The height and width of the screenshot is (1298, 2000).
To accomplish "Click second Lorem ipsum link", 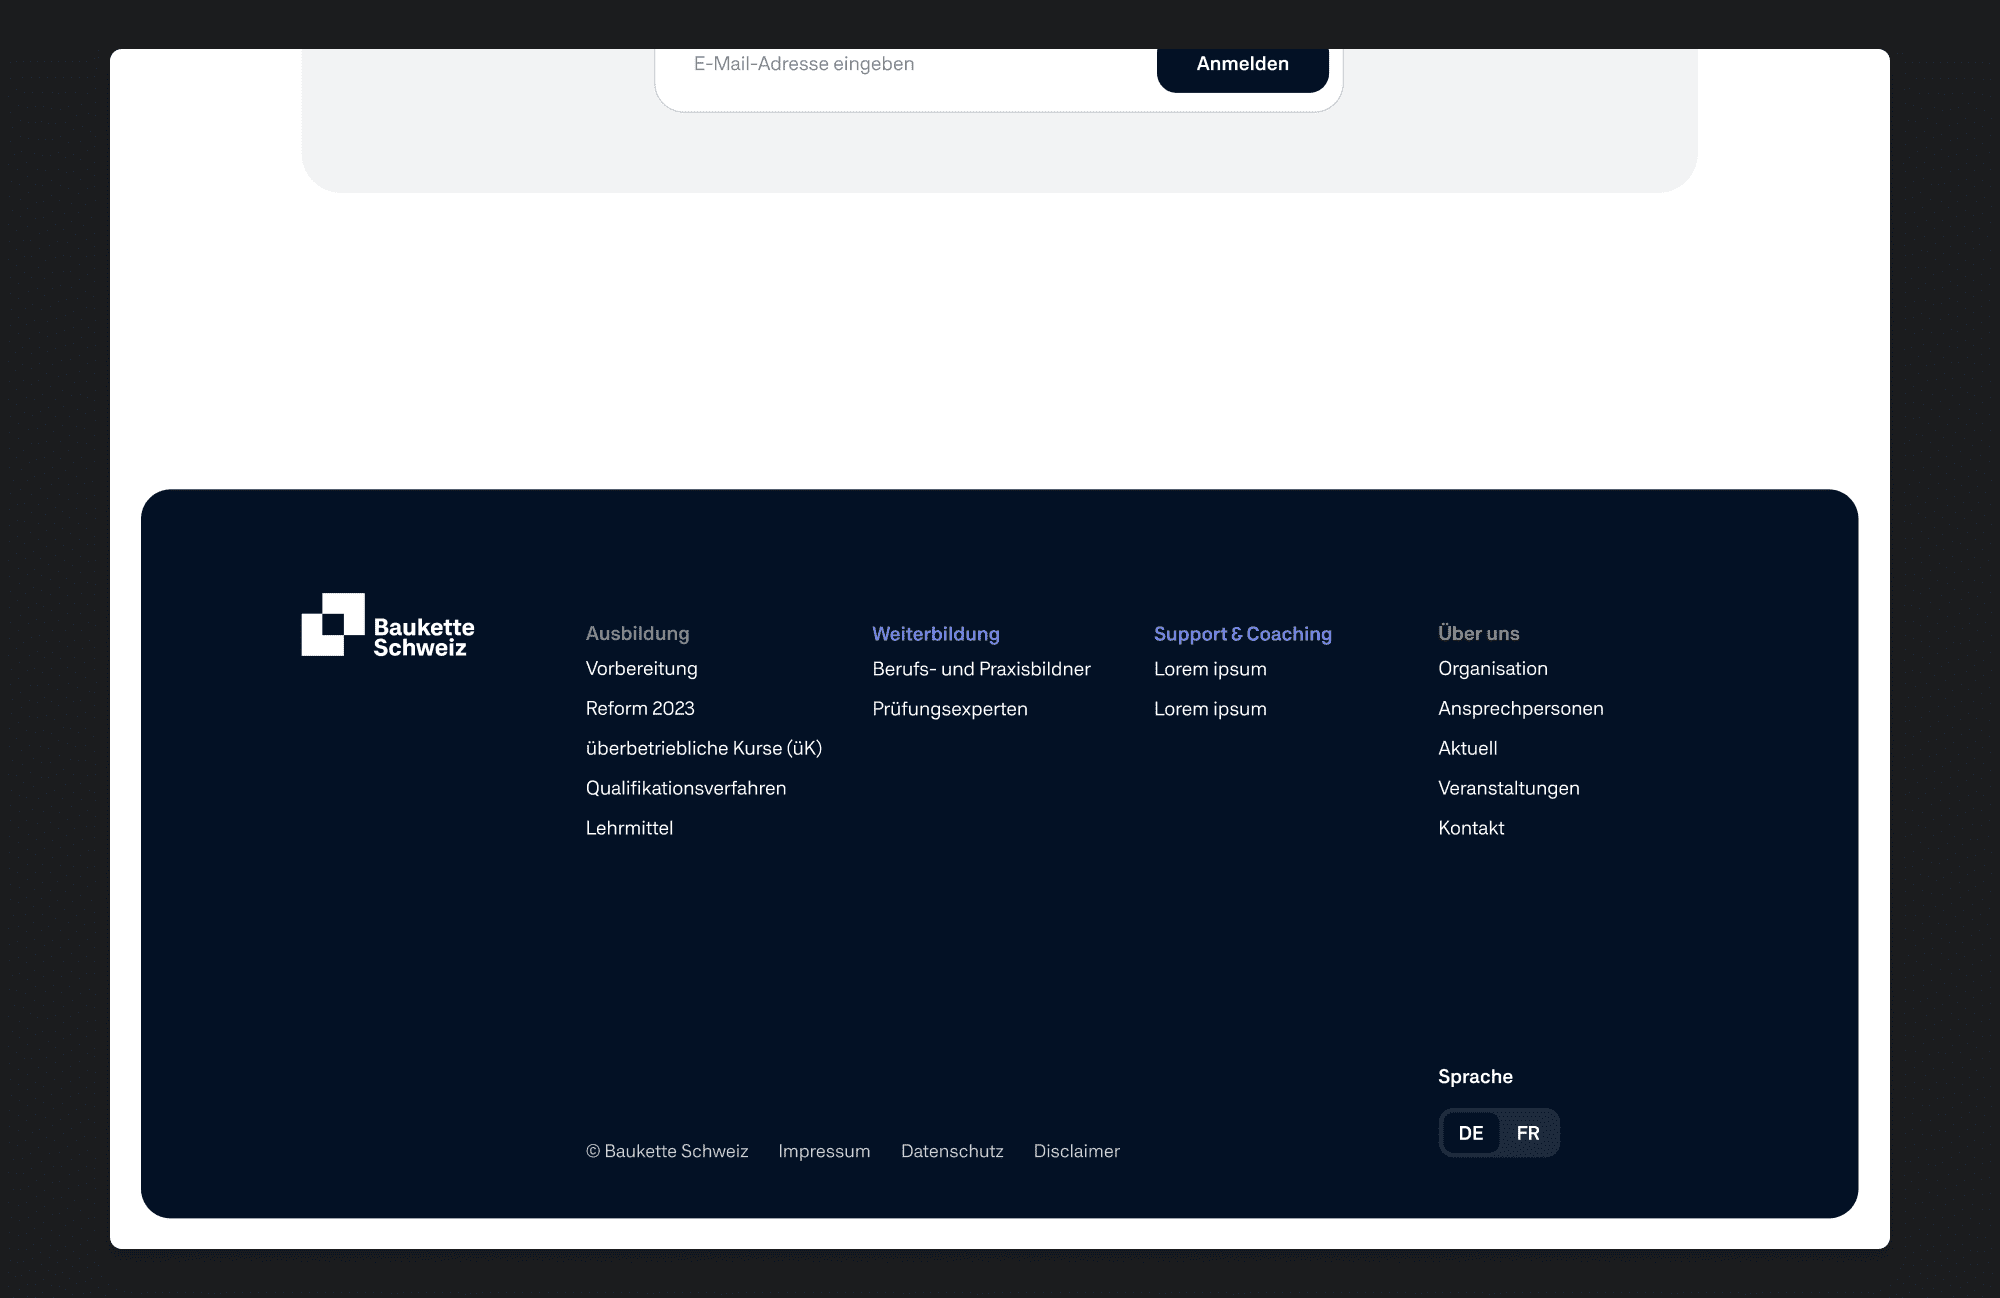I will pyautogui.click(x=1210, y=709).
